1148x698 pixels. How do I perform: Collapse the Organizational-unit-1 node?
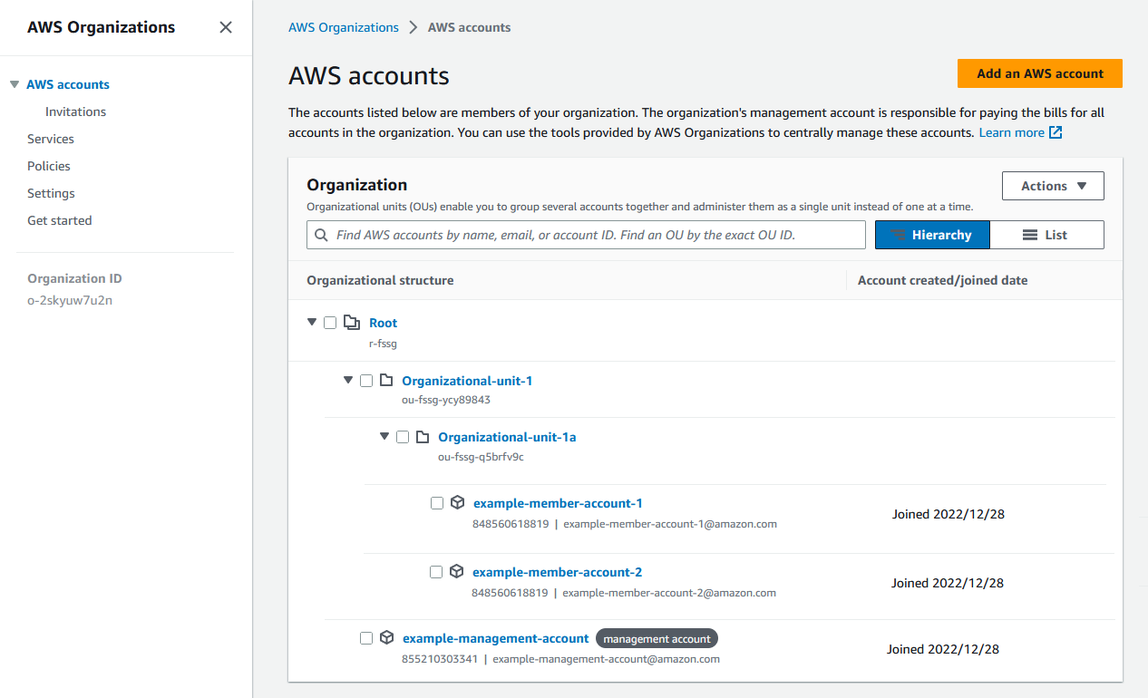347,380
